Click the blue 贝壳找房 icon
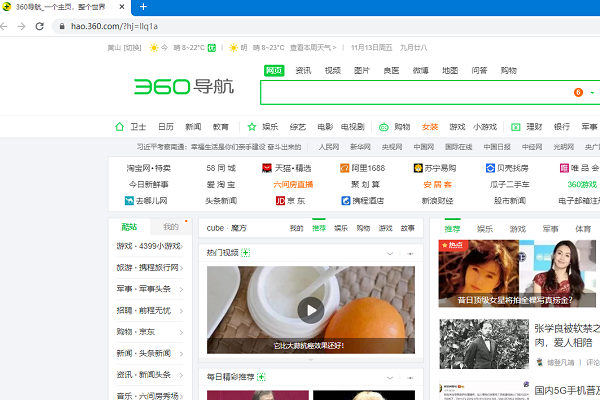 coord(490,168)
